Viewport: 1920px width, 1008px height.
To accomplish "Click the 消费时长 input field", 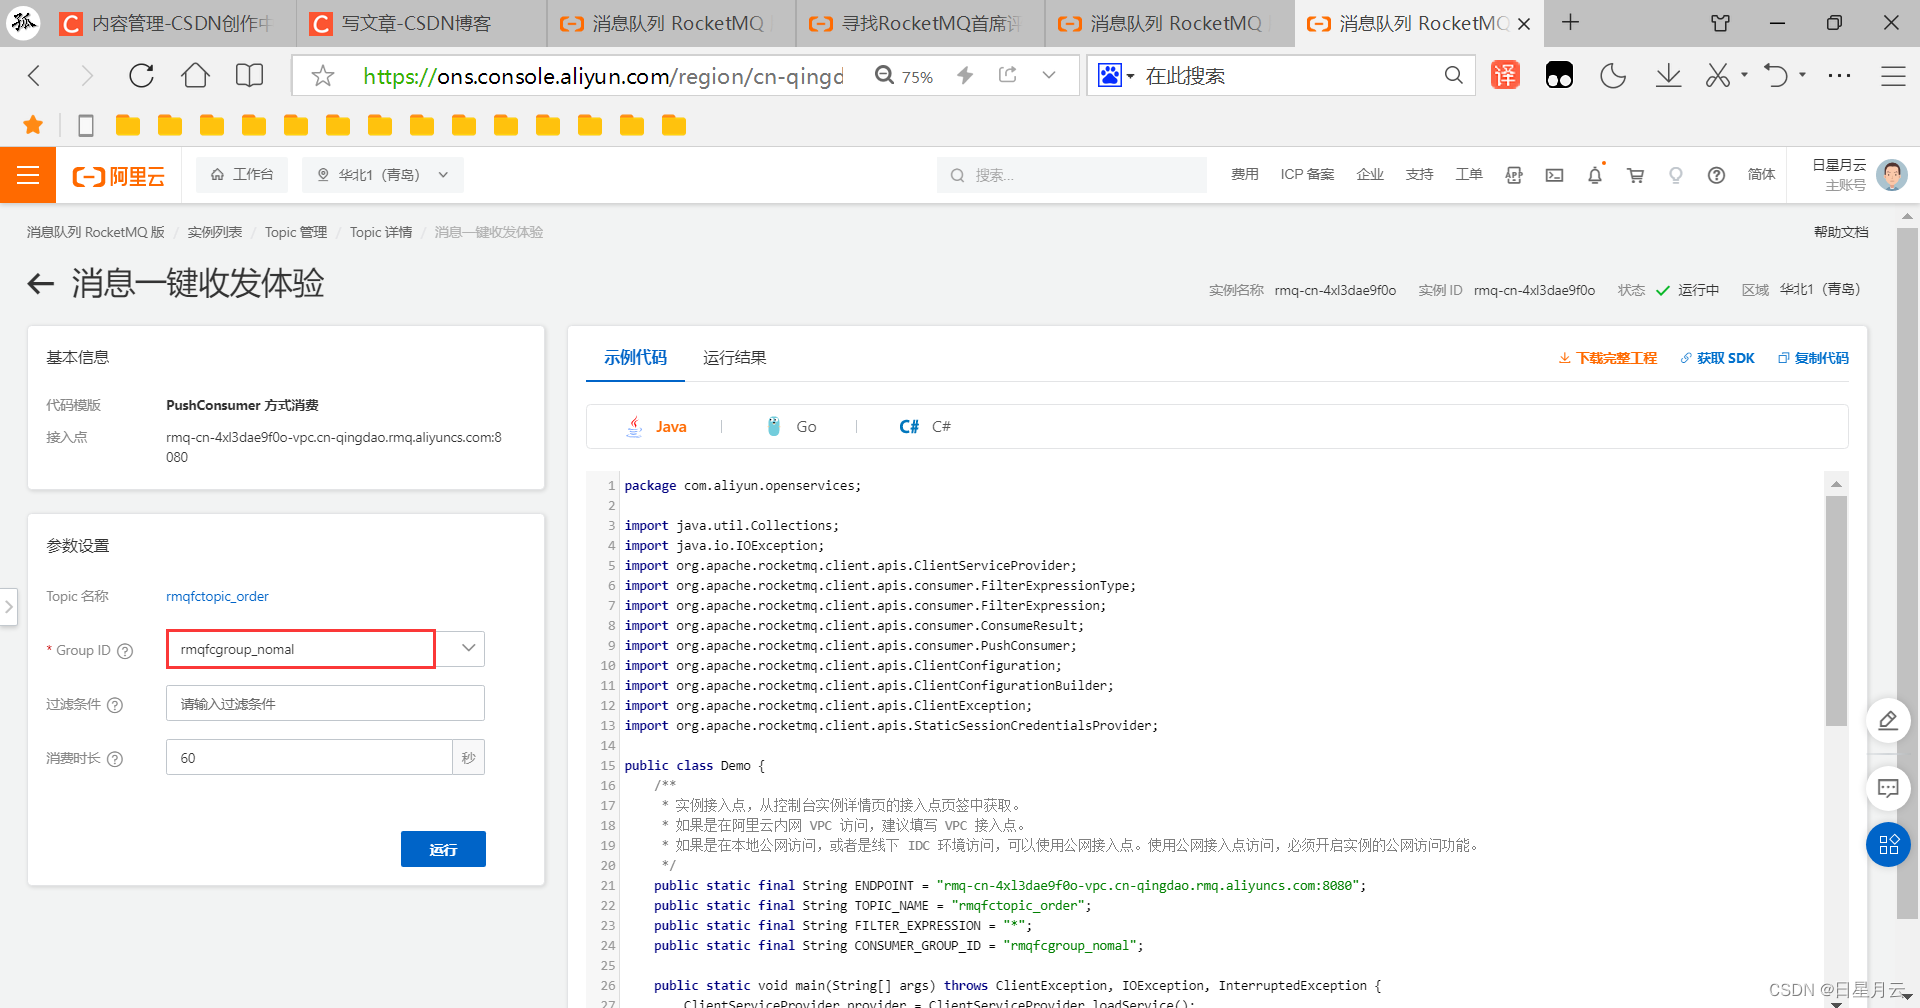I will (x=309, y=757).
